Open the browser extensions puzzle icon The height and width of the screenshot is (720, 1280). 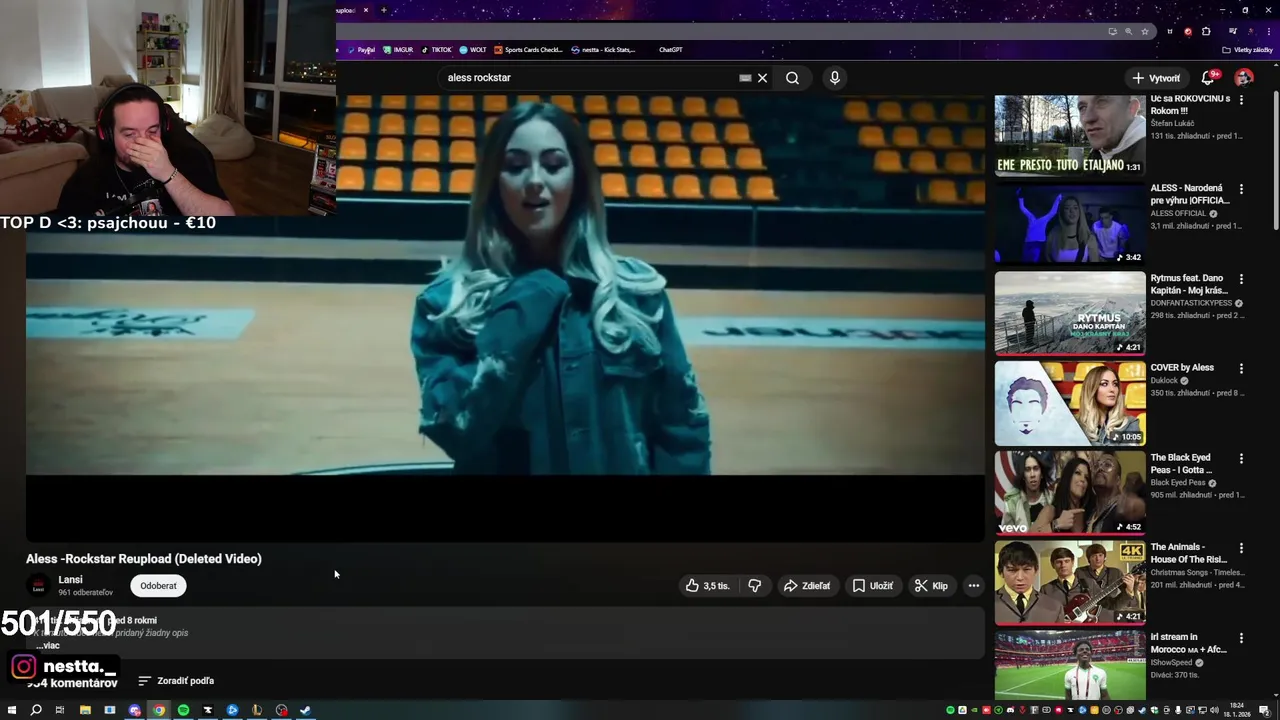[1206, 31]
